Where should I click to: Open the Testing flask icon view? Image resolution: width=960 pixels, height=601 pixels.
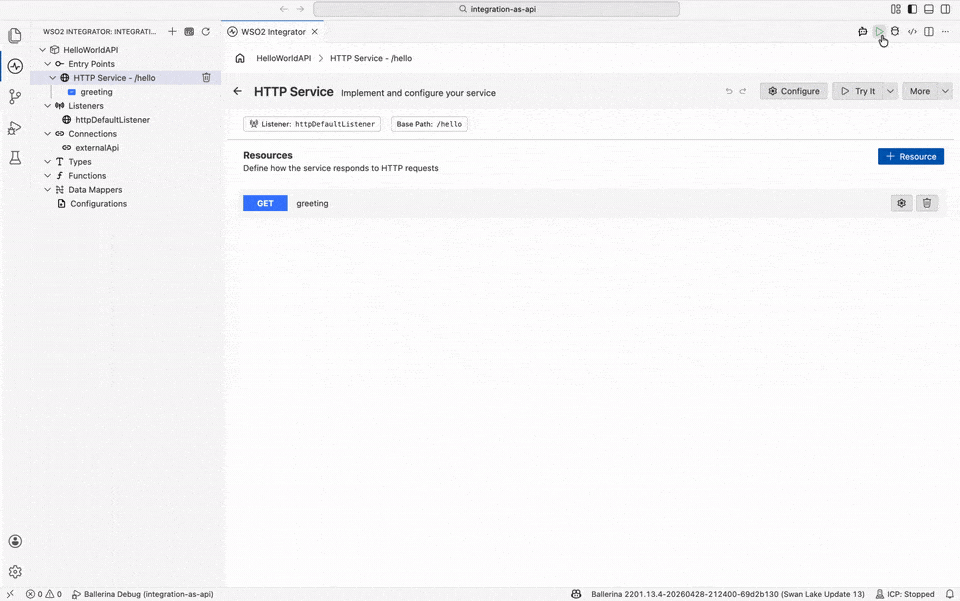[x=15, y=158]
